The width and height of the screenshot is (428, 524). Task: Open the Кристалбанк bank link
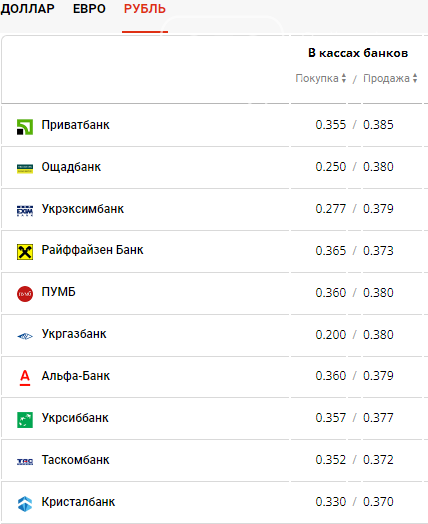coord(78,502)
